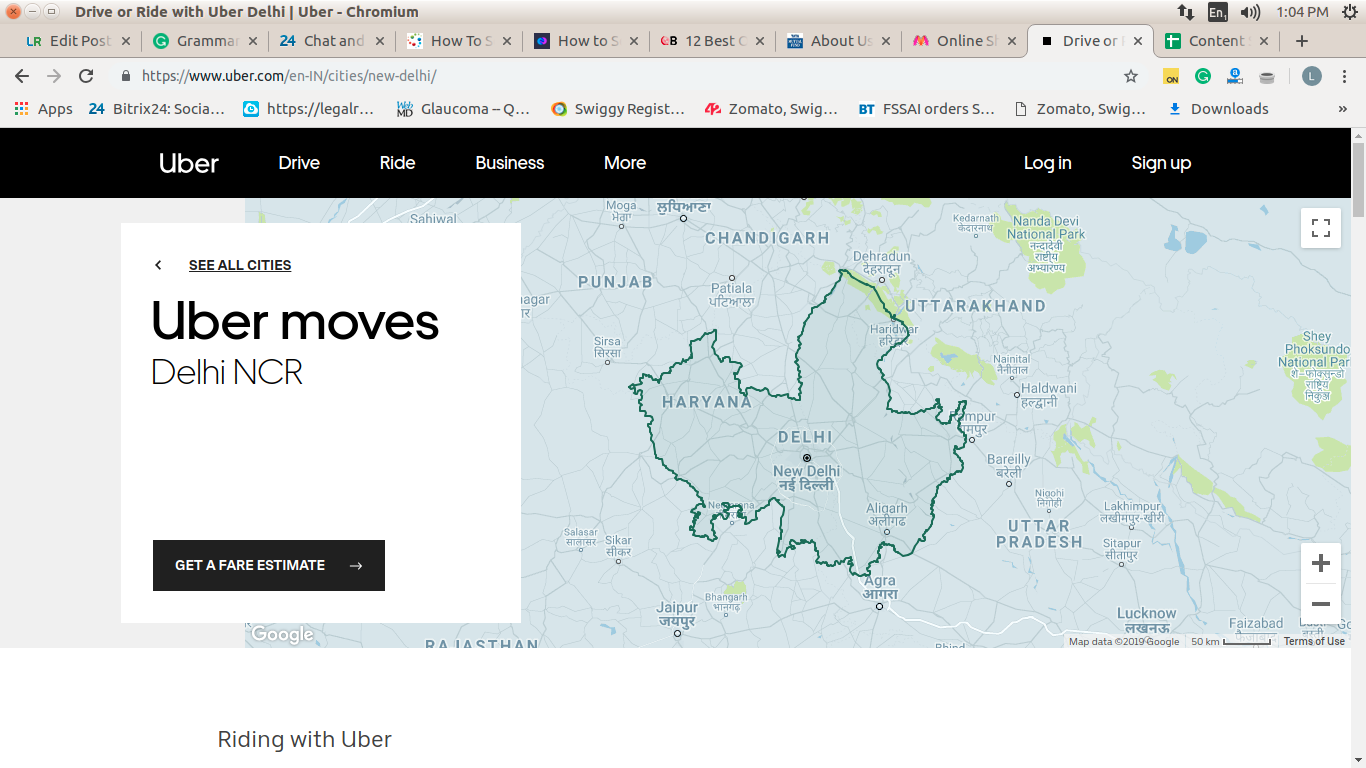
Task: Bookmark this page with the star icon
Action: click(1131, 76)
